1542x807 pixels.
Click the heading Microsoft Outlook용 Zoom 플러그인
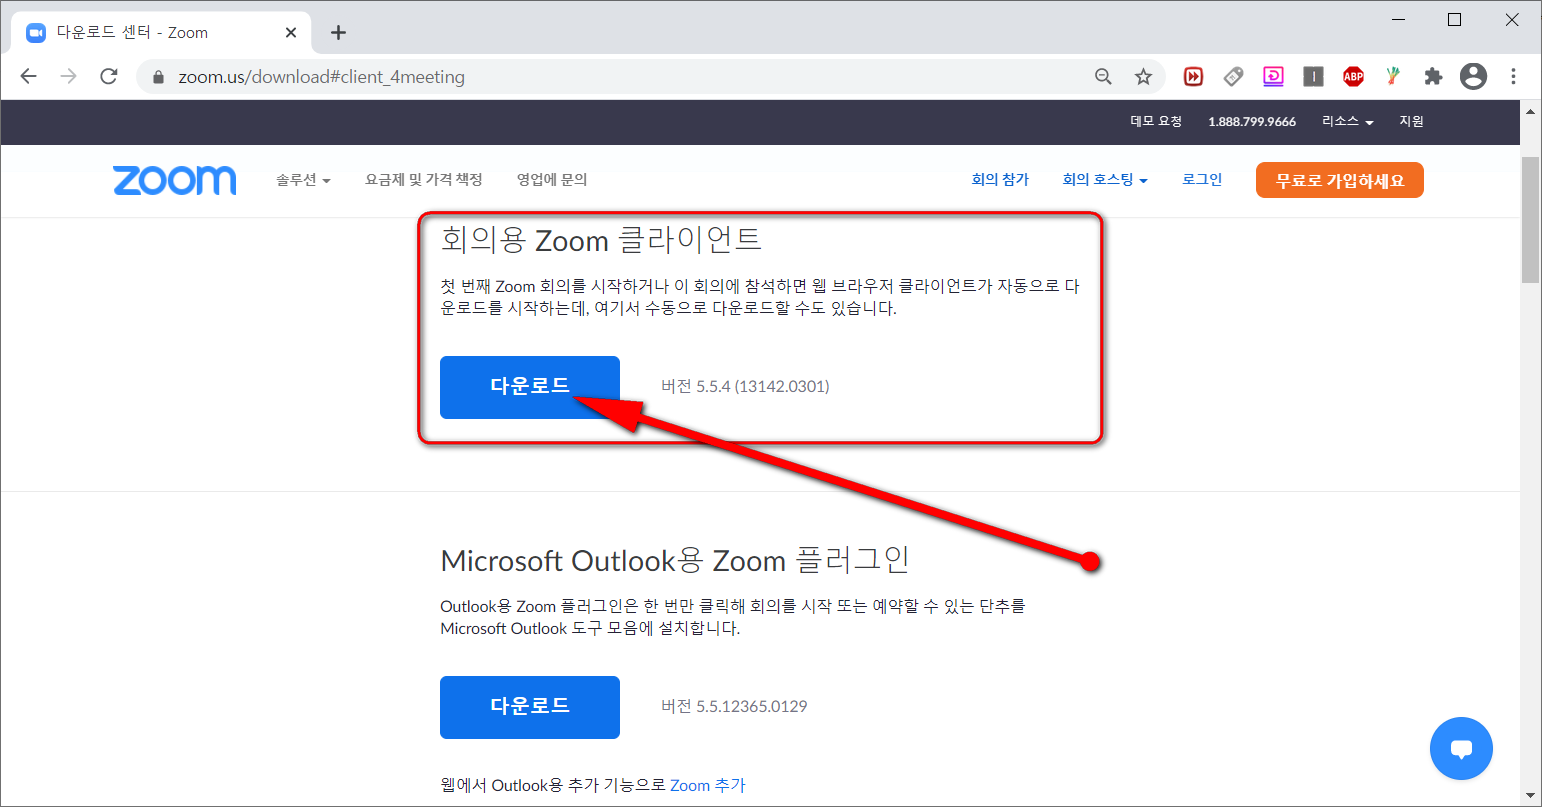point(675,561)
